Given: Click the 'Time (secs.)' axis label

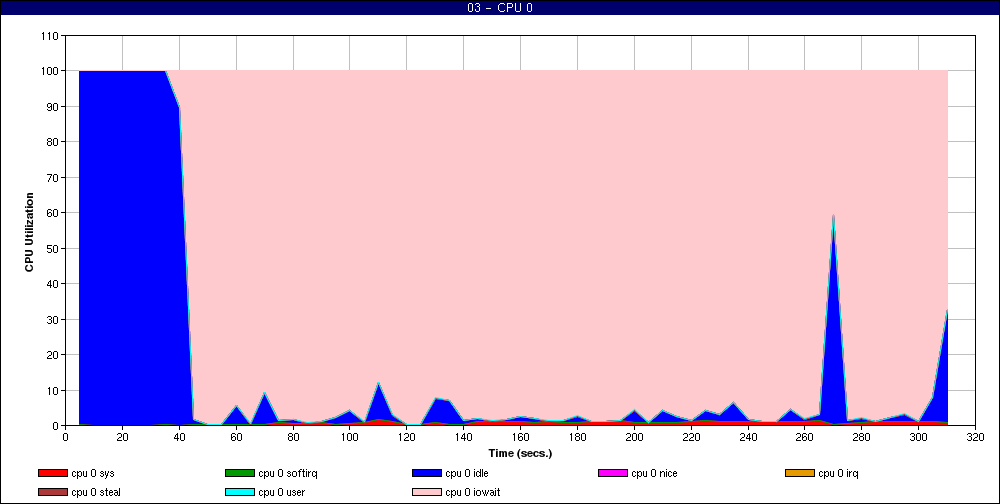Looking at the screenshot, I should (520, 454).
